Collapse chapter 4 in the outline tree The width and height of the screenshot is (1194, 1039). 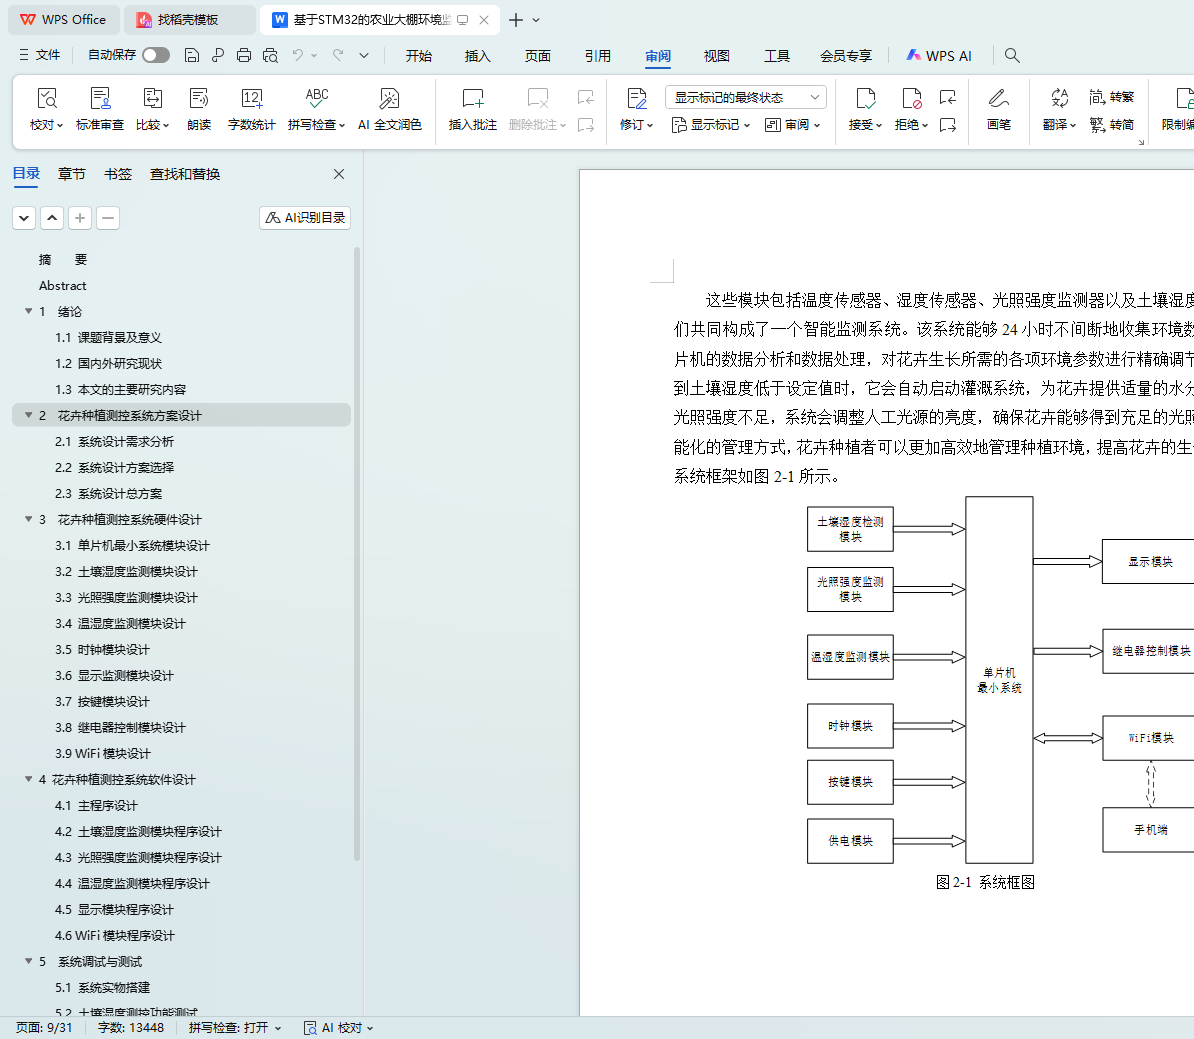coord(29,779)
